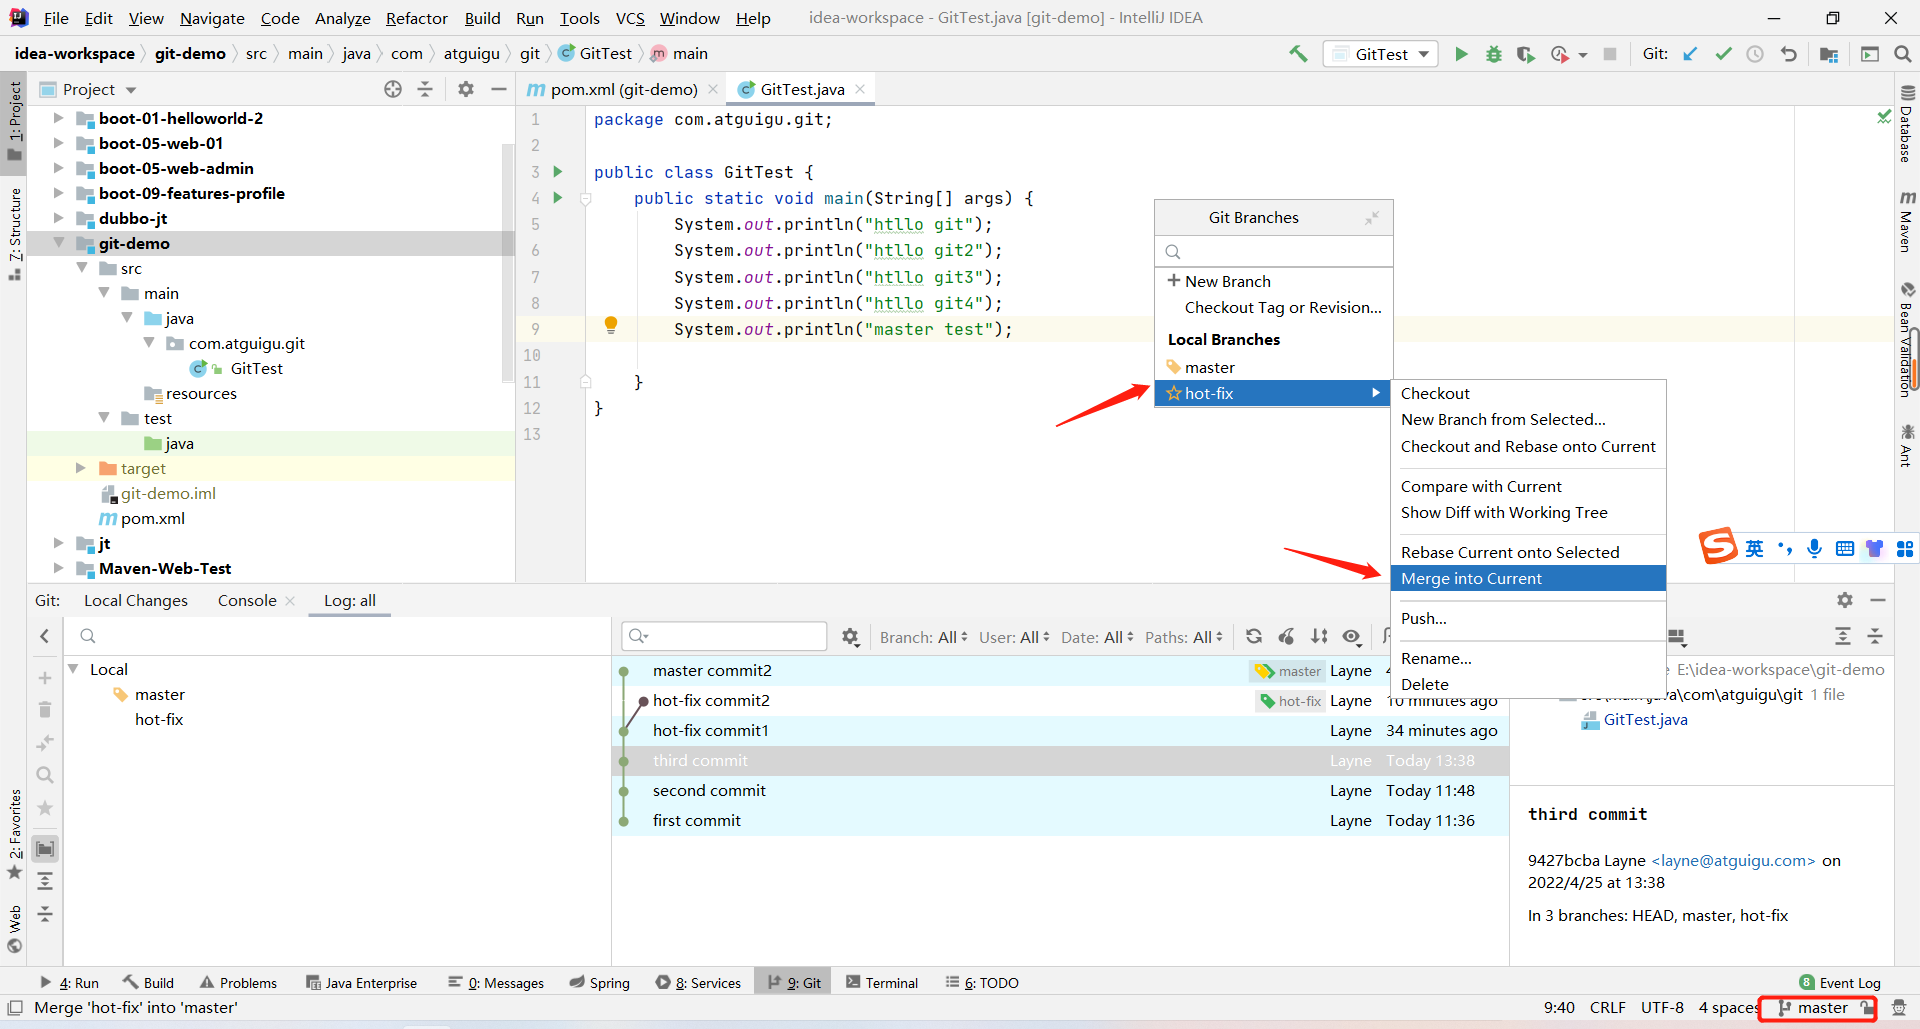This screenshot has width=1920, height=1029.
Task: Toggle the Ant side panel button
Action: click(1906, 445)
